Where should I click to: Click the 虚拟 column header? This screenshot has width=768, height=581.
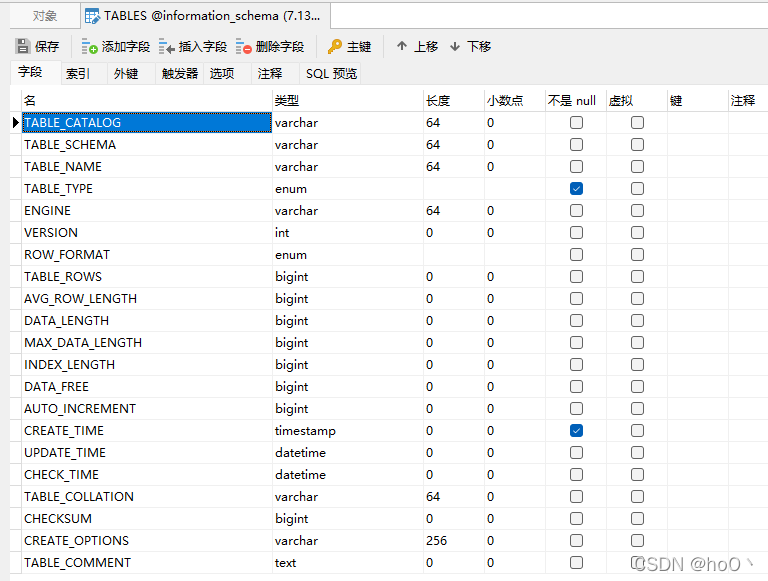[x=637, y=100]
